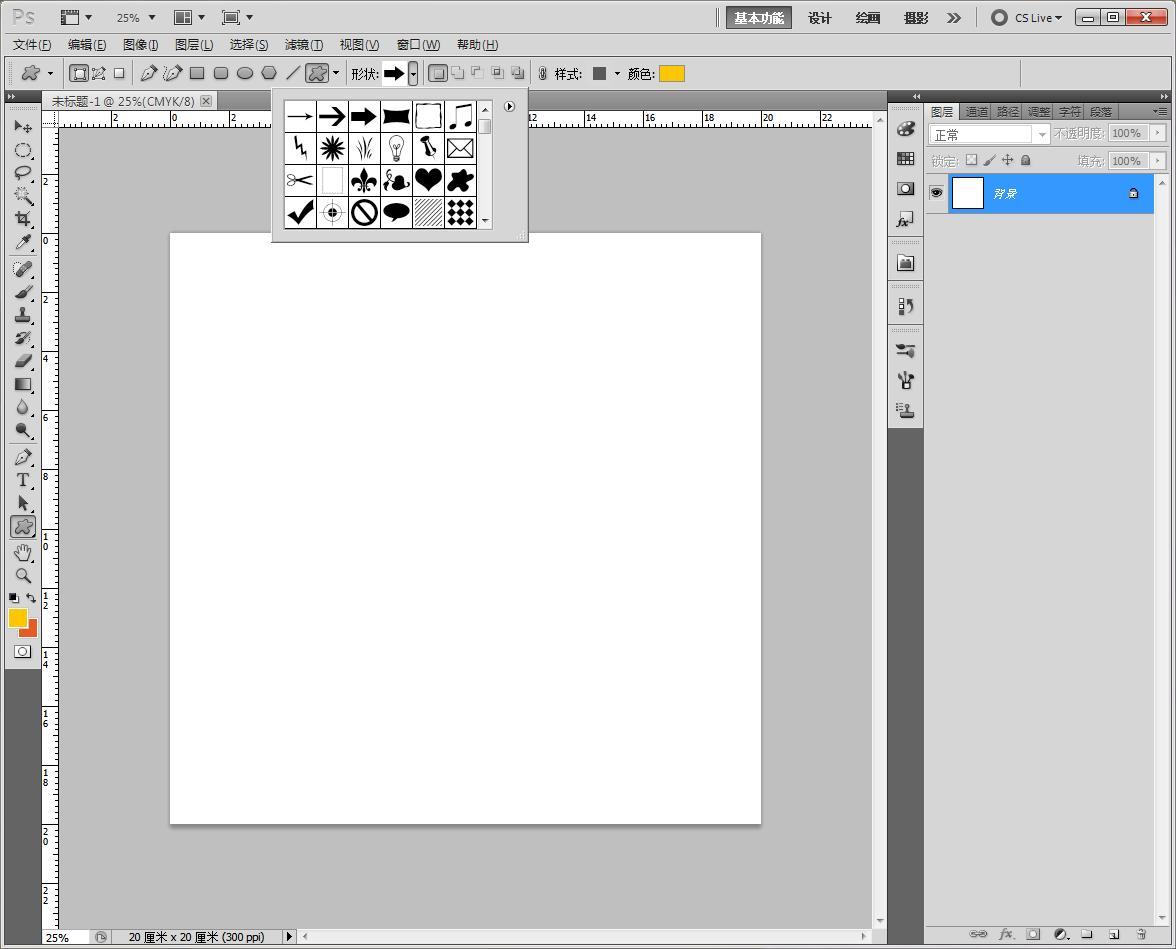
Task: Pick the Eyedropper tool
Action: (22, 243)
